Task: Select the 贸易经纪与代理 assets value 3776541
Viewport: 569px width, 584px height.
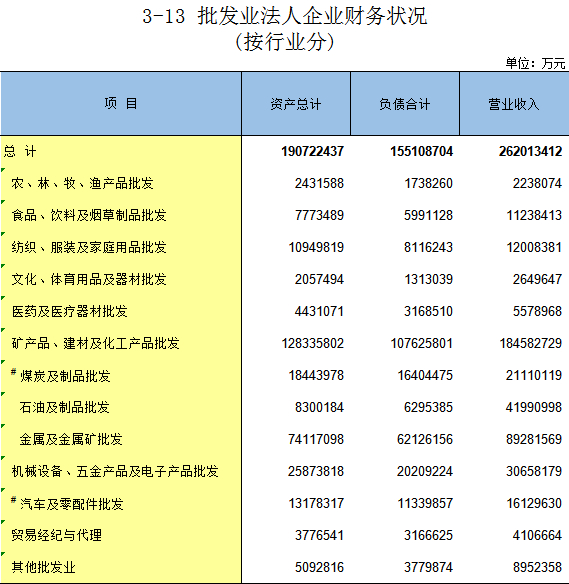Action: (x=320, y=536)
